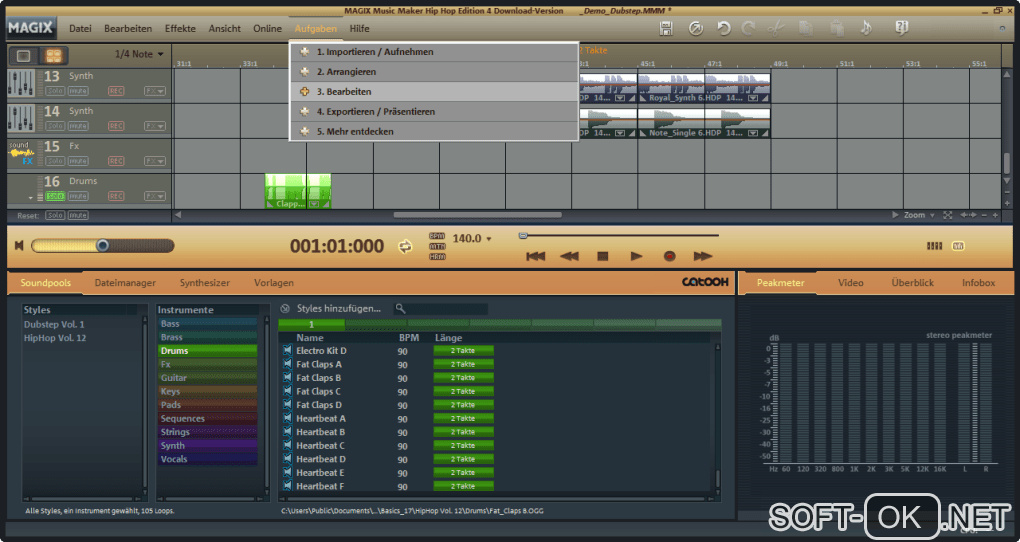Solo track 15 Fx
1020x542 pixels.
[x=55, y=161]
